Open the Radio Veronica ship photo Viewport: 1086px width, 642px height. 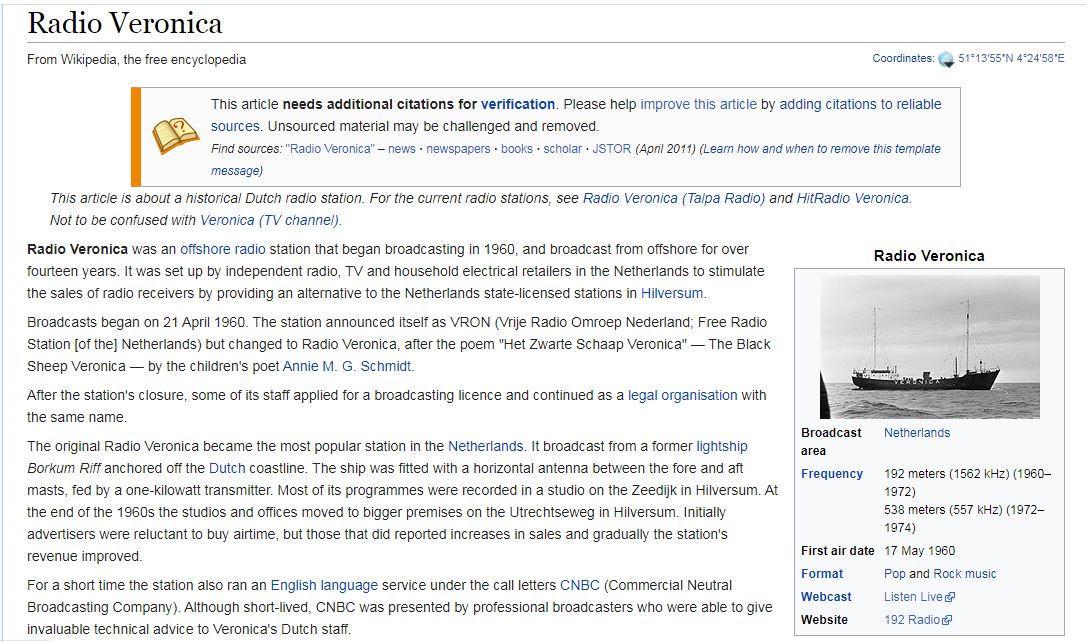(x=929, y=347)
